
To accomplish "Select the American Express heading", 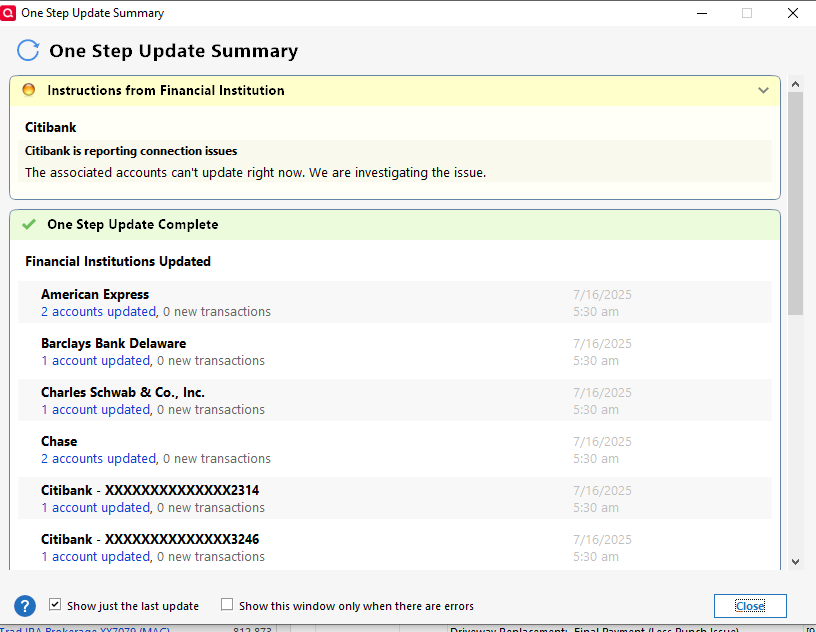I will (x=95, y=294).
